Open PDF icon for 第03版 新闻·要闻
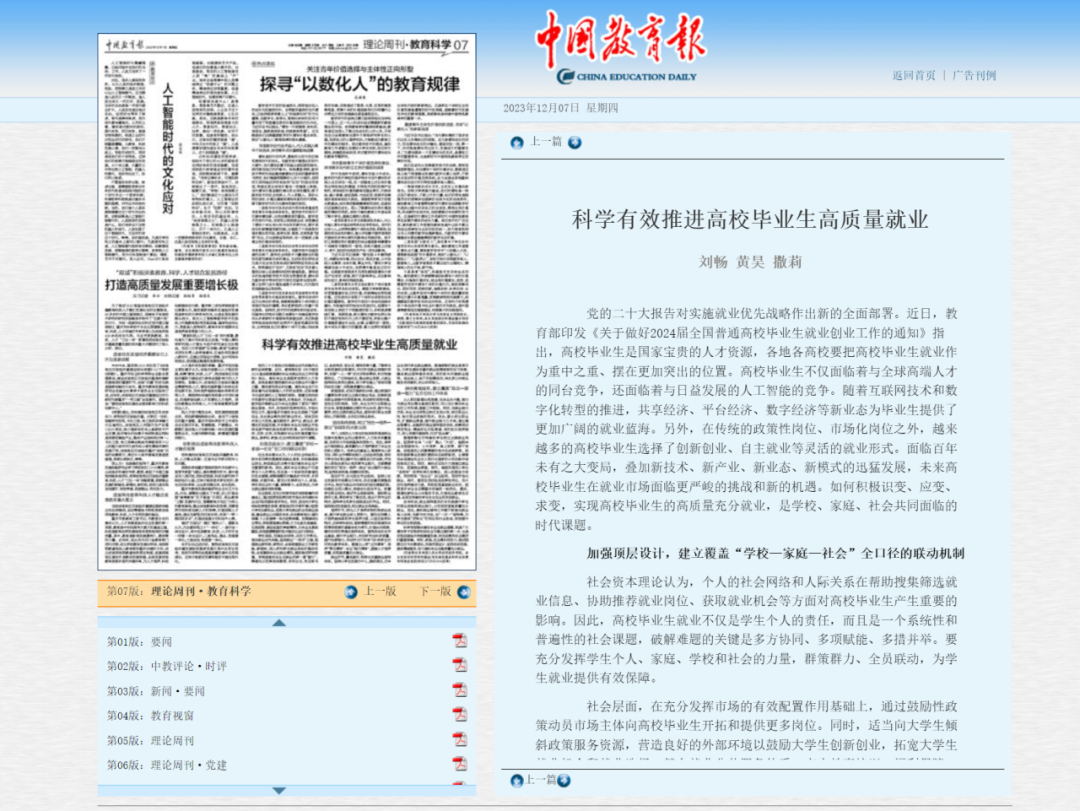Screen dimensions: 1080x811 click(x=460, y=690)
